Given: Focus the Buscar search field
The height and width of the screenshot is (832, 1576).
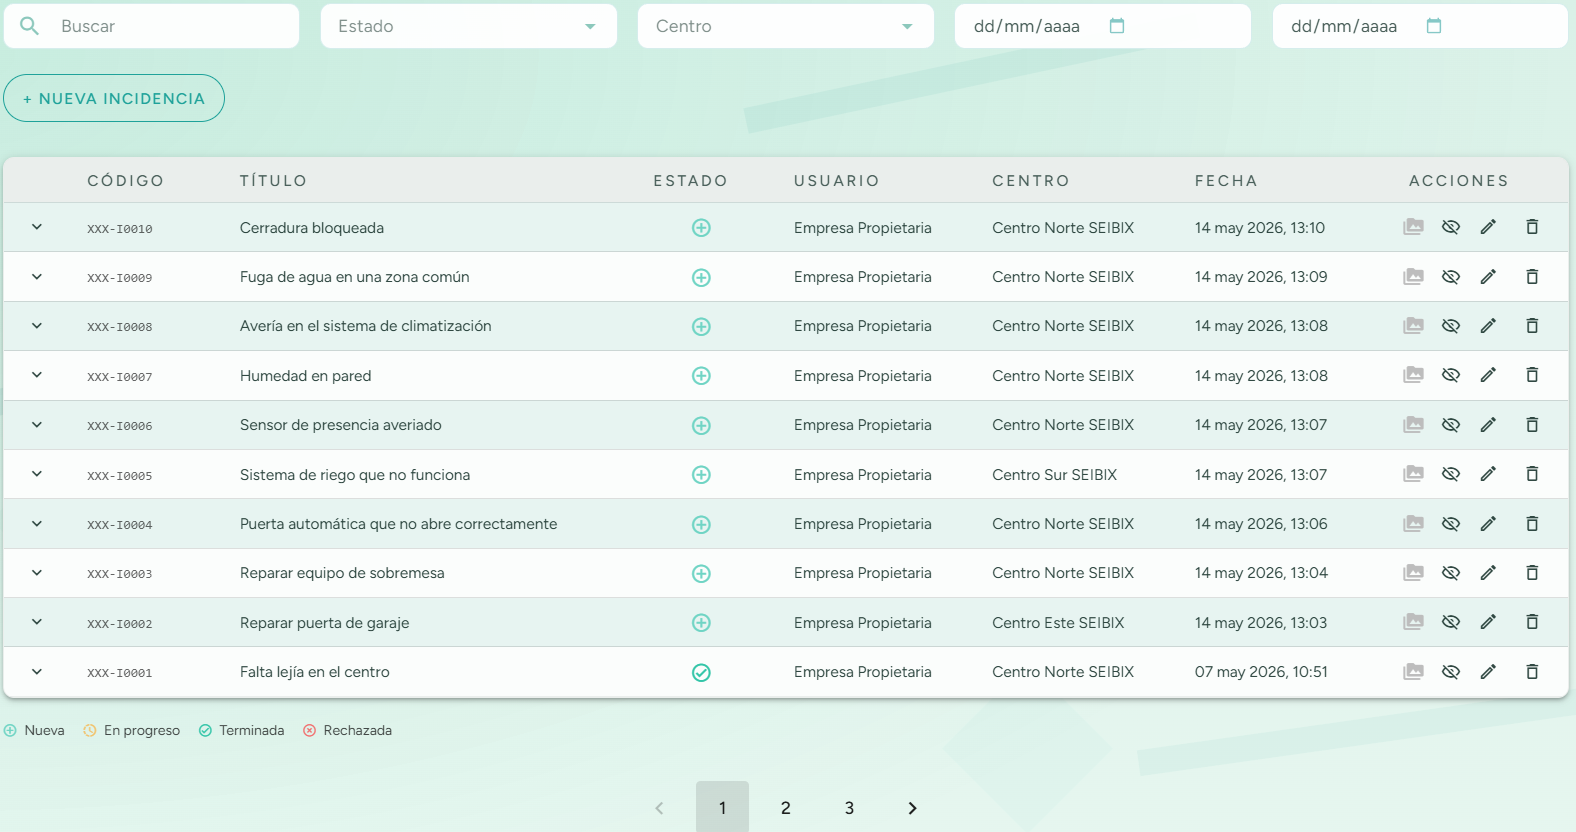Looking at the screenshot, I should pos(152,26).
